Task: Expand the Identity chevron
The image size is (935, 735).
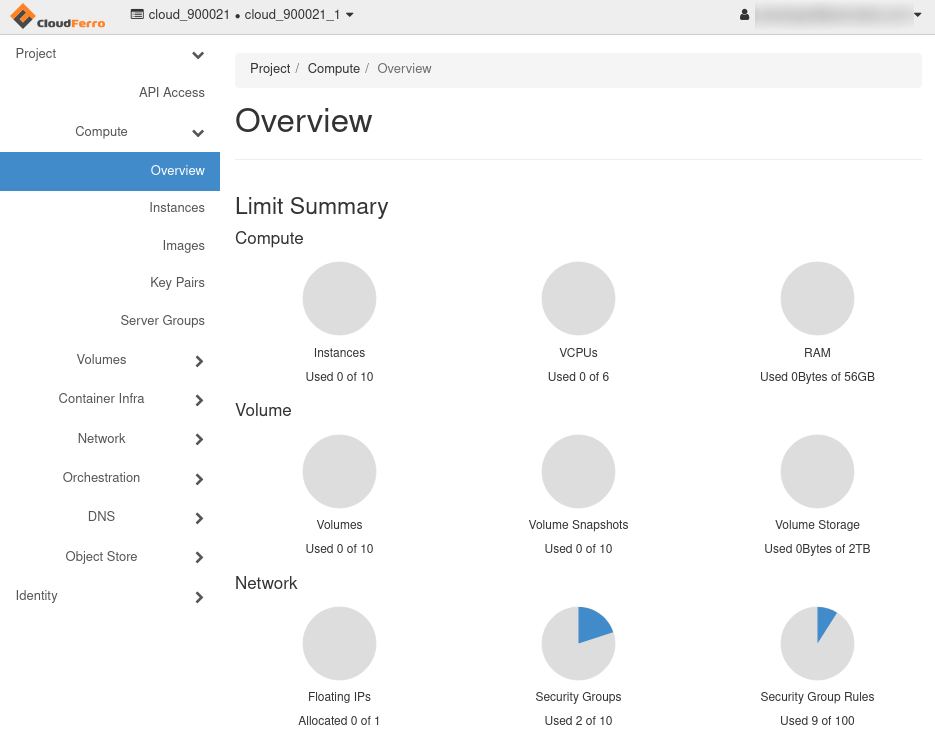Action: (199, 597)
